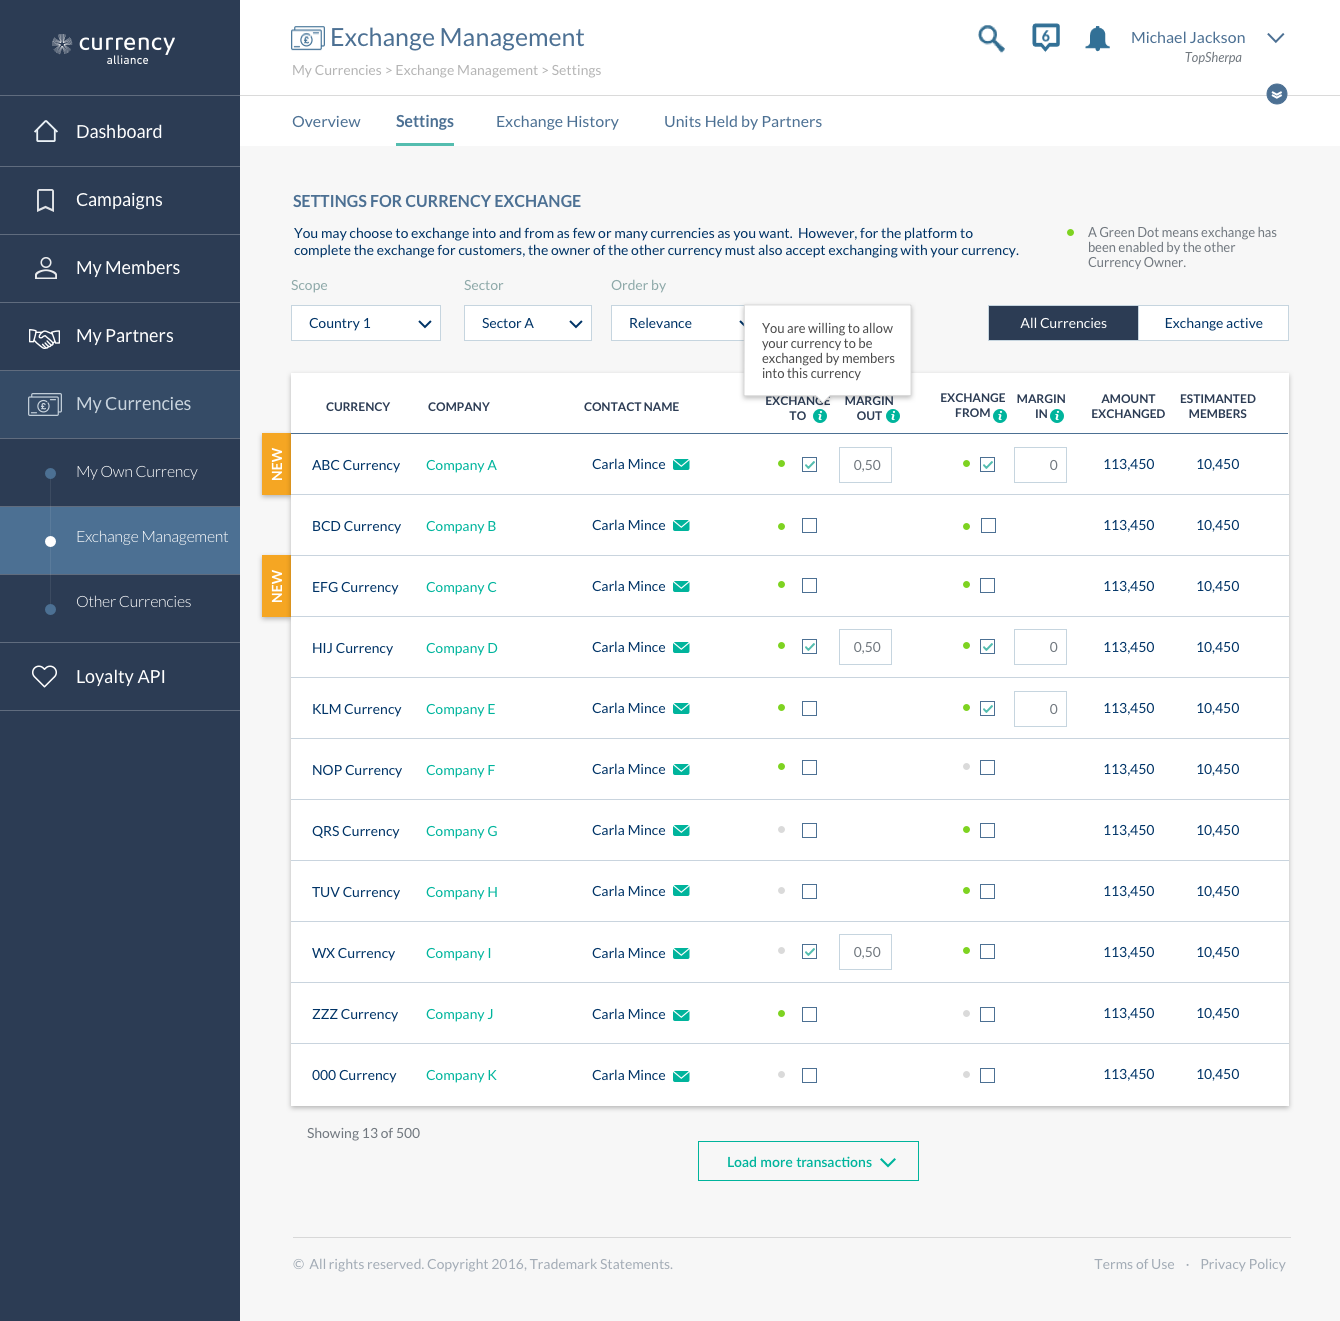This screenshot has height=1321, width=1340.
Task: Load more transactions
Action: pyautogui.click(x=808, y=1161)
